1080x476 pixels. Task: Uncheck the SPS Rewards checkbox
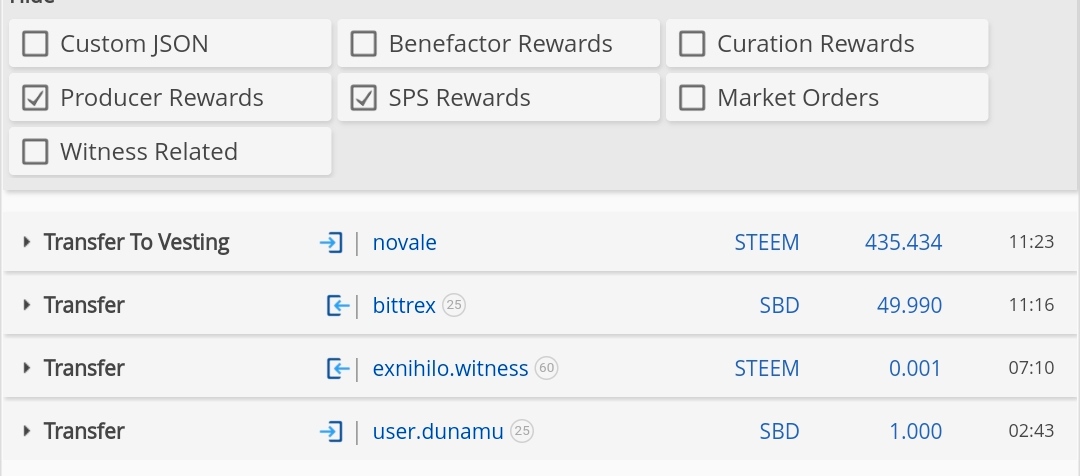pyautogui.click(x=364, y=98)
